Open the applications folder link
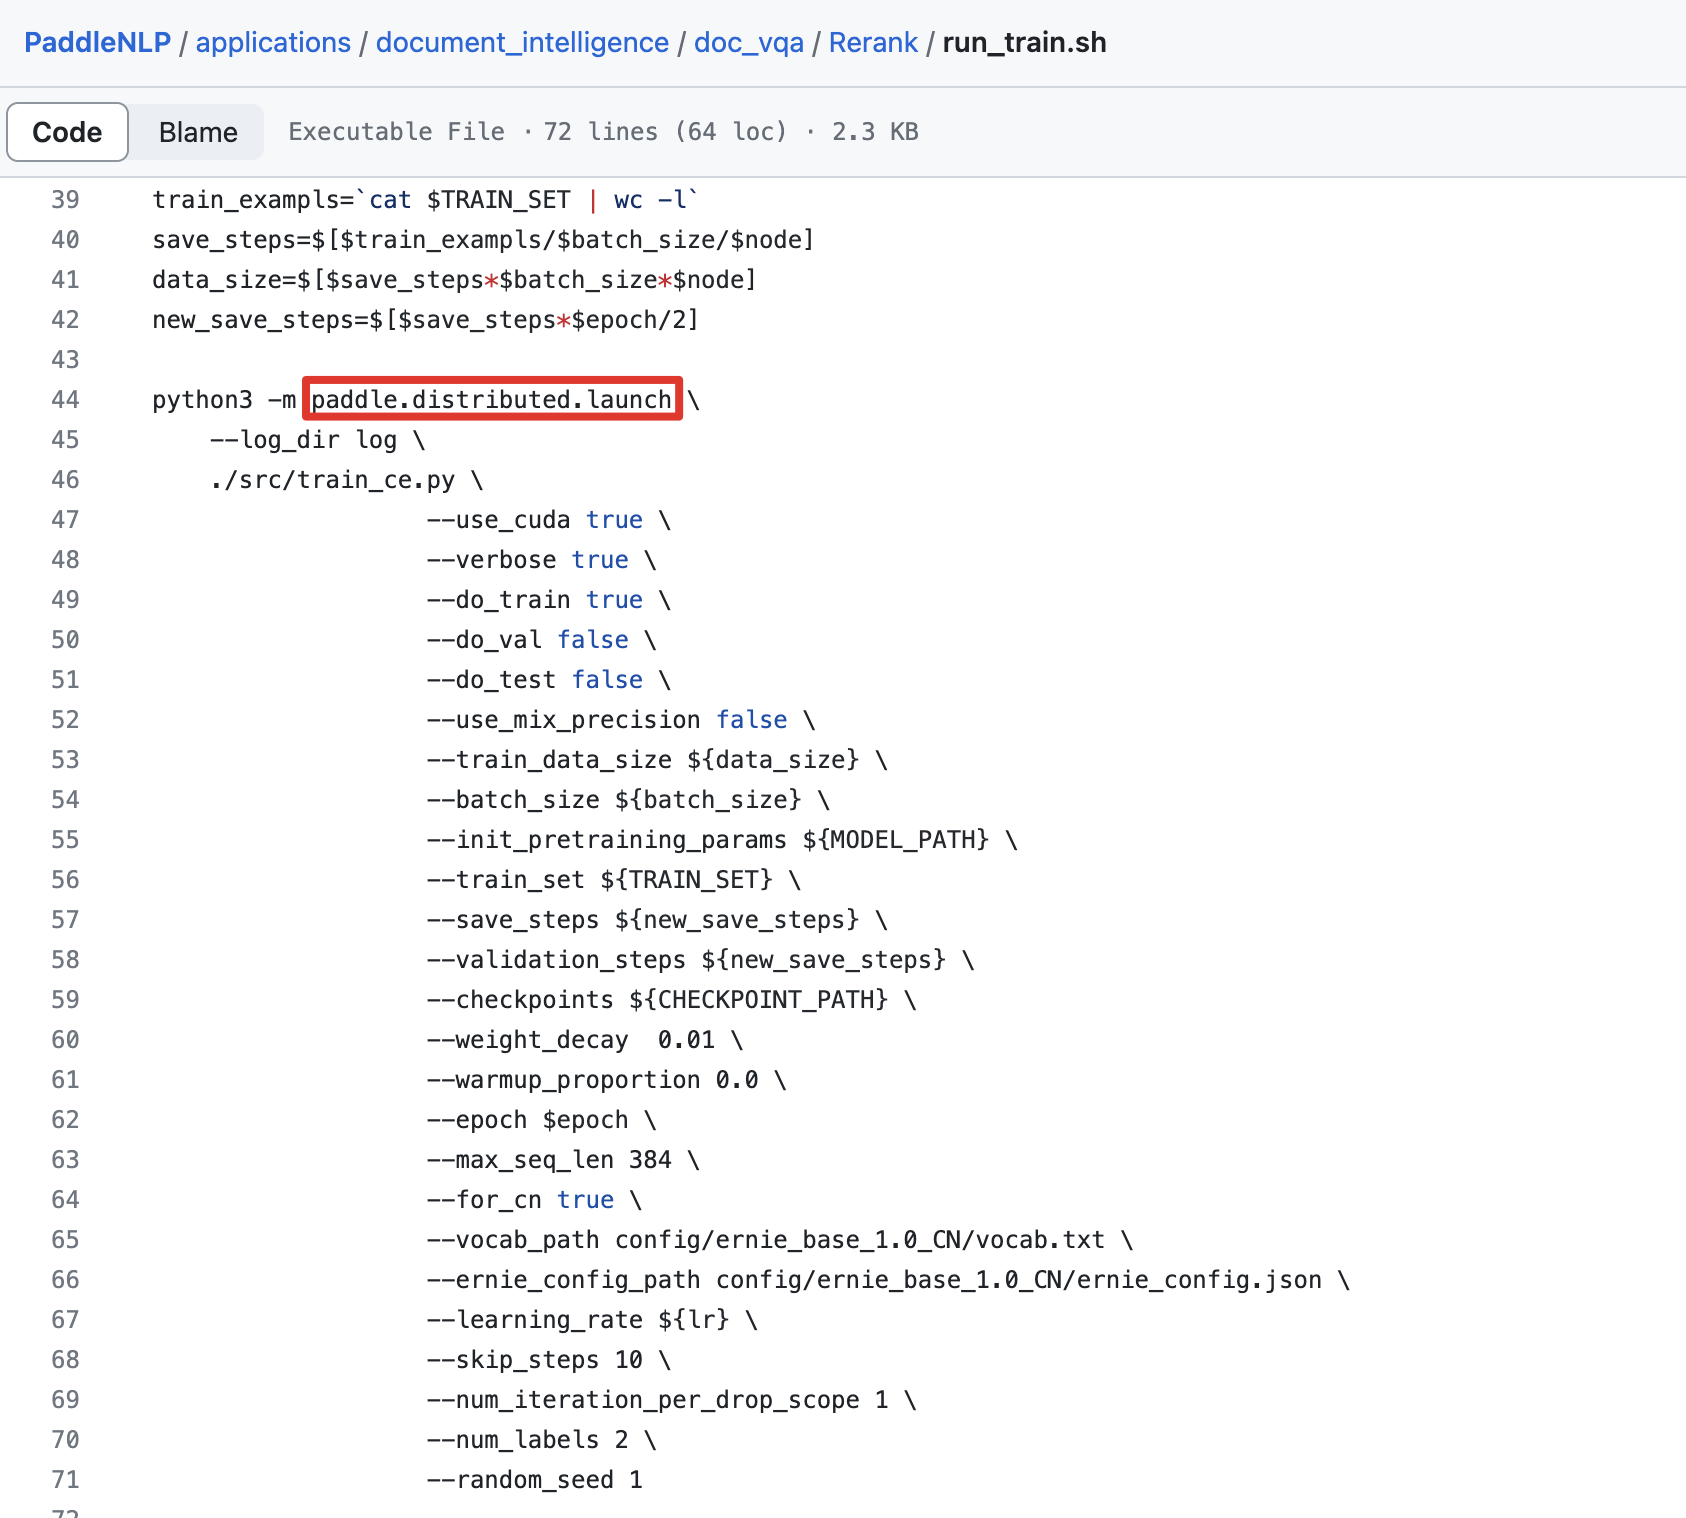Viewport: 1686px width, 1518px height. tap(273, 42)
